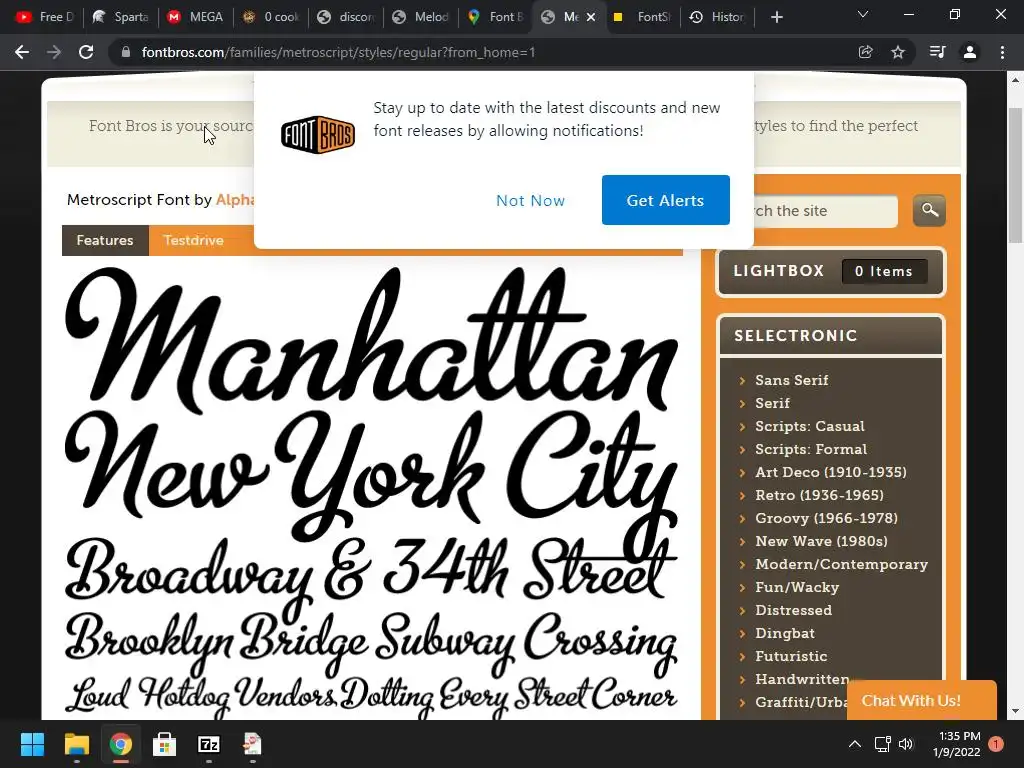1024x768 pixels.
Task: Expand the Serif category
Action: point(773,403)
